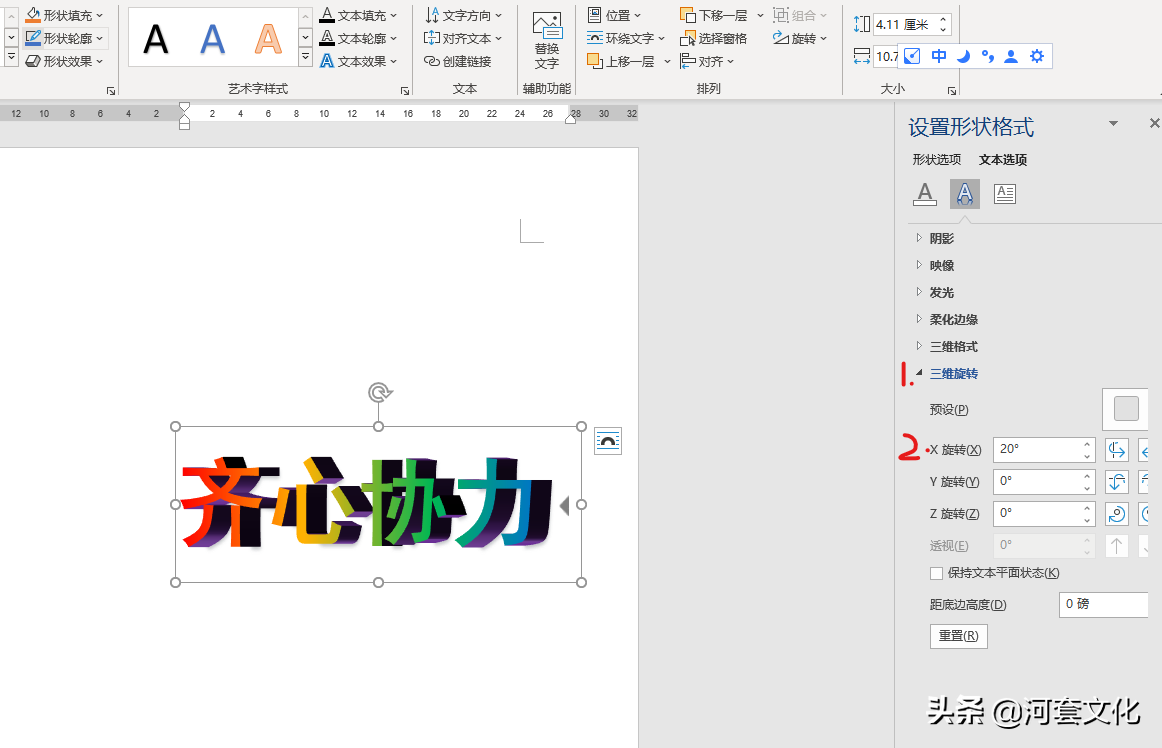Click the X 旋转 value field
Viewport: 1162px width, 748px height.
(x=1036, y=450)
